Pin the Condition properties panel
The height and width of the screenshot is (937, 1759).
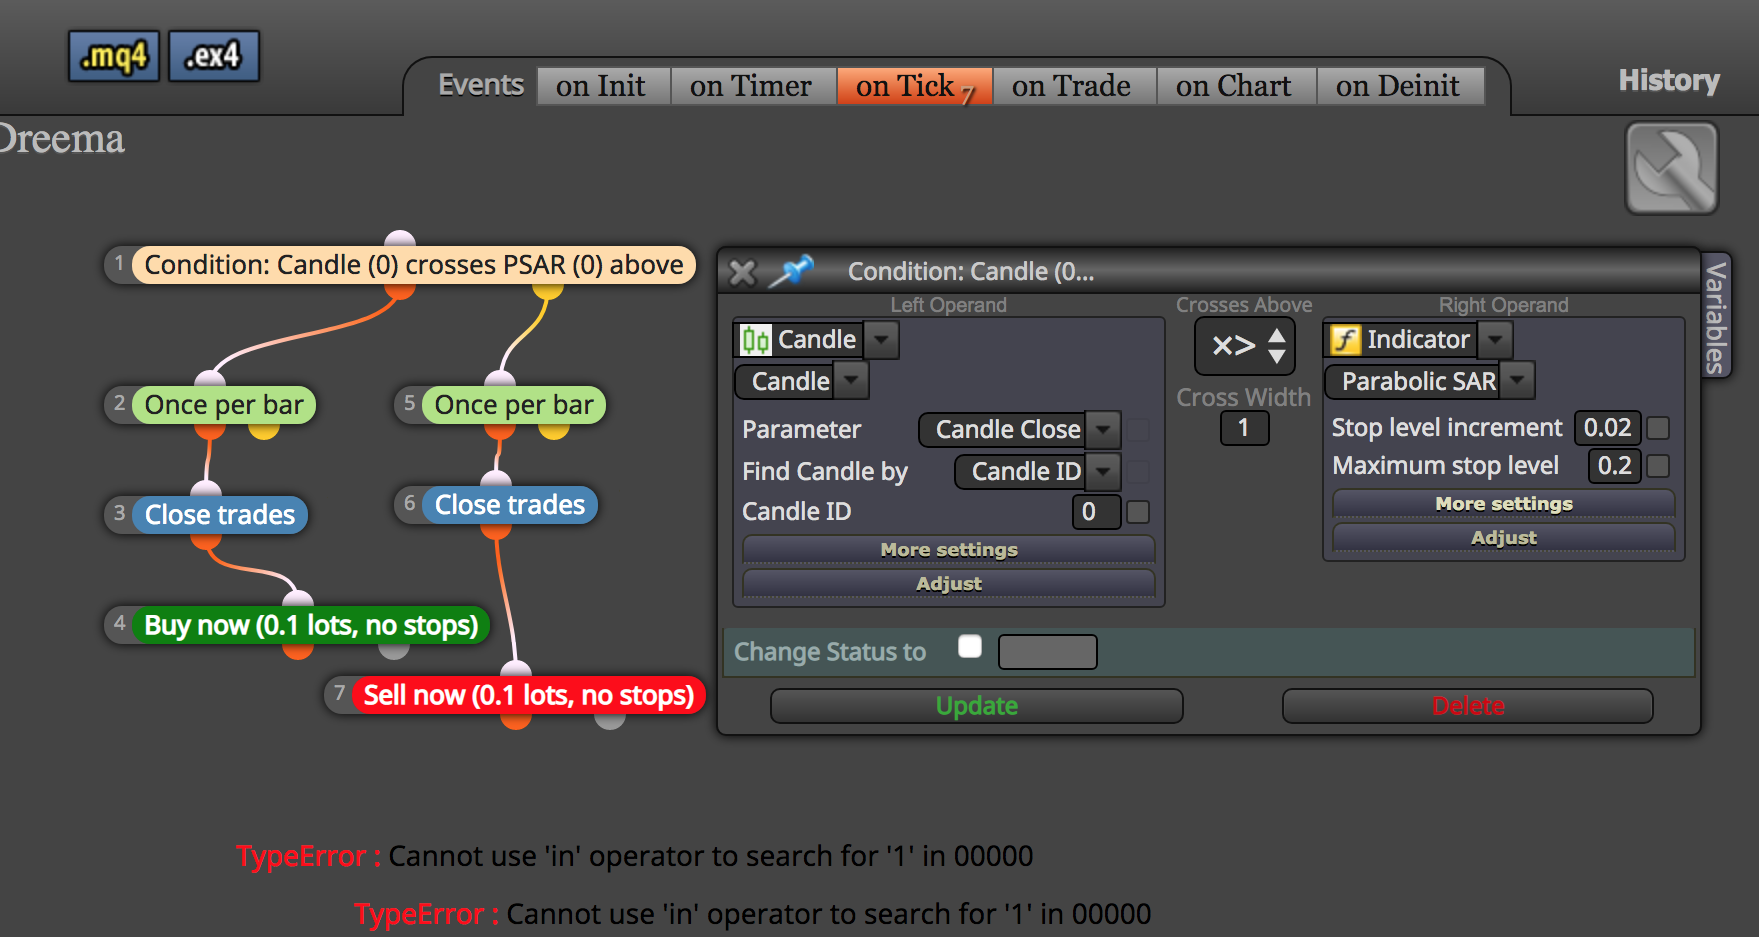click(x=792, y=270)
